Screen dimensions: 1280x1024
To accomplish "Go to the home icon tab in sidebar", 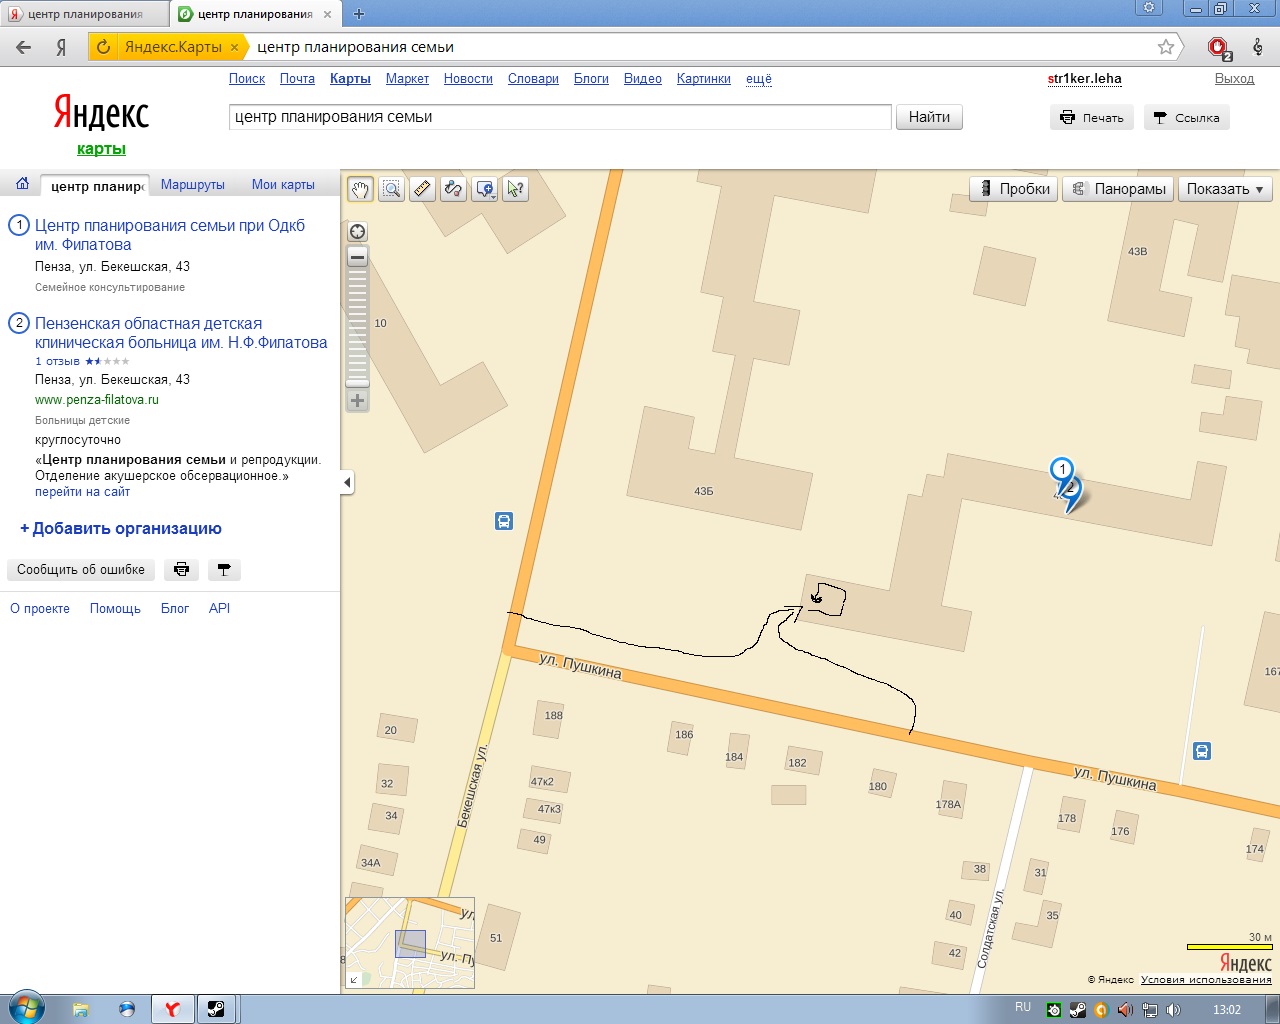I will pos(22,184).
